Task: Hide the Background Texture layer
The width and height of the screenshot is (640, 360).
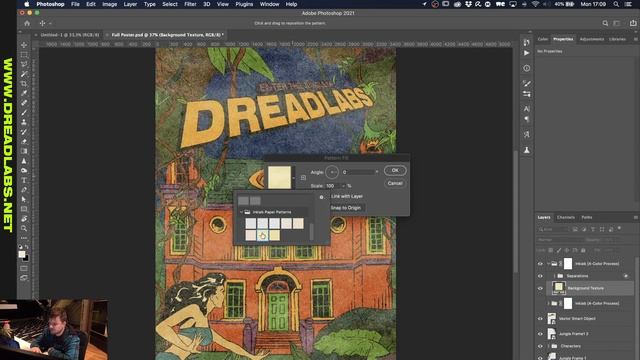Action: coord(540,288)
